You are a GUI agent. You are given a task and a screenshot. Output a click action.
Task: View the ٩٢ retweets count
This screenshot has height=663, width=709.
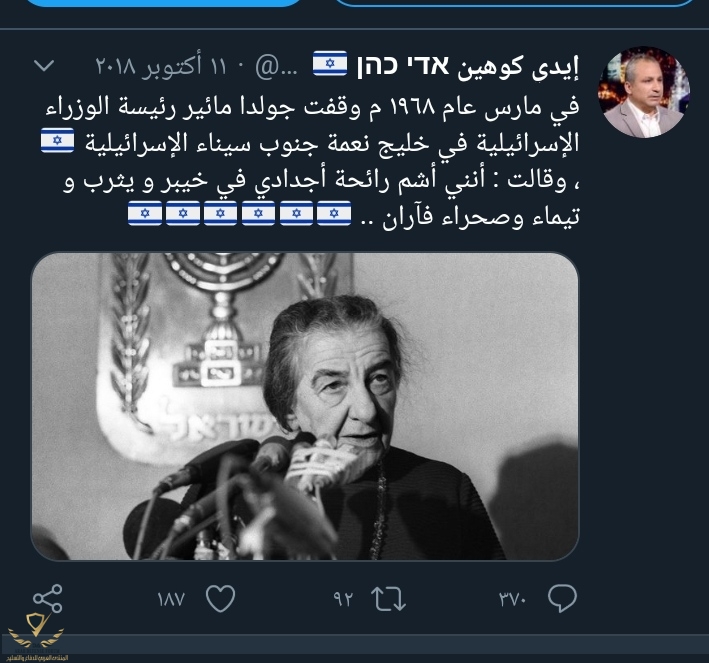pos(343,599)
